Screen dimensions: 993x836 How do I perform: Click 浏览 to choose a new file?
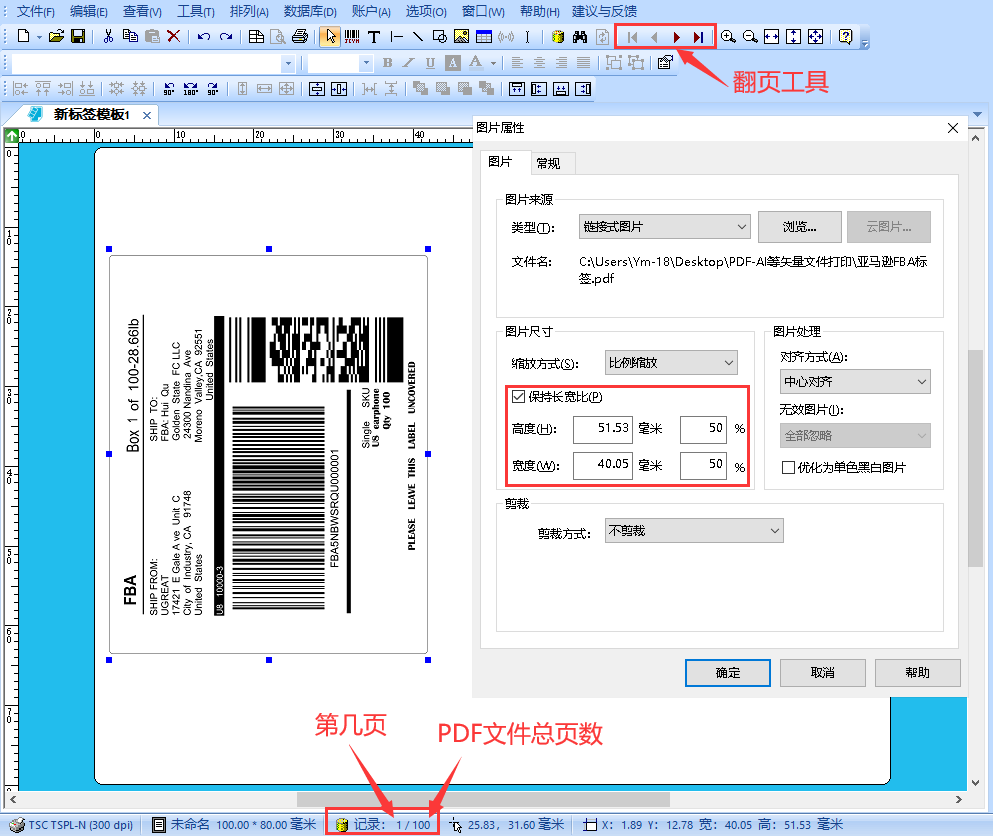tap(799, 227)
